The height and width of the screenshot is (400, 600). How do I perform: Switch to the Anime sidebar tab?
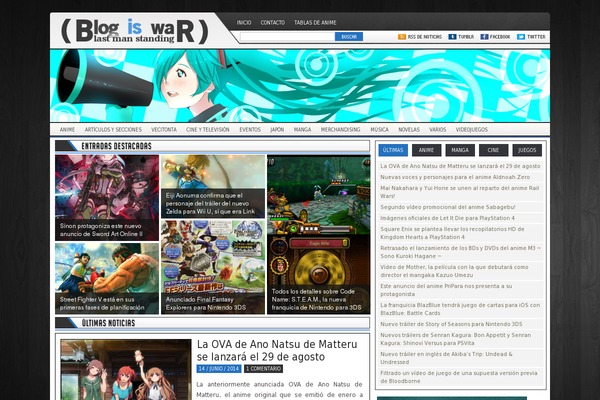coord(426,150)
